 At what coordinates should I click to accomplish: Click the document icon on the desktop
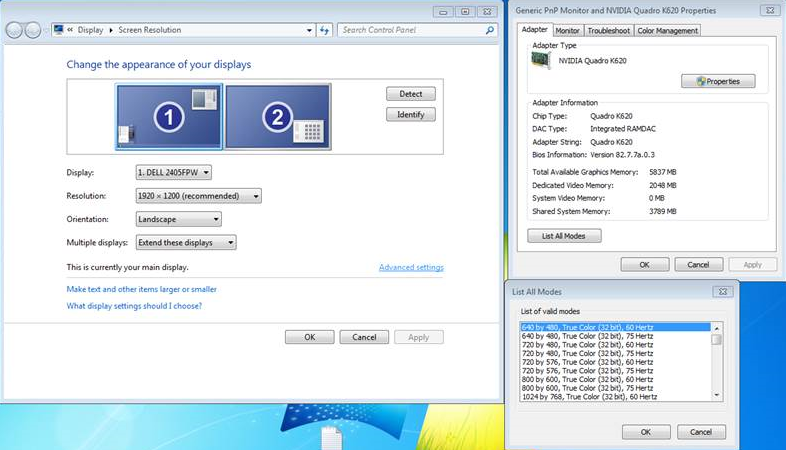coord(331,437)
